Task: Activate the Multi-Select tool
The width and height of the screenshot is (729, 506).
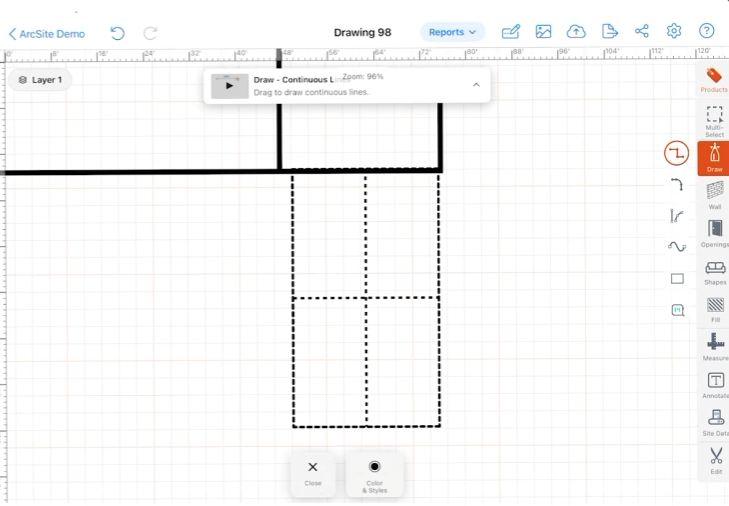Action: (714, 121)
